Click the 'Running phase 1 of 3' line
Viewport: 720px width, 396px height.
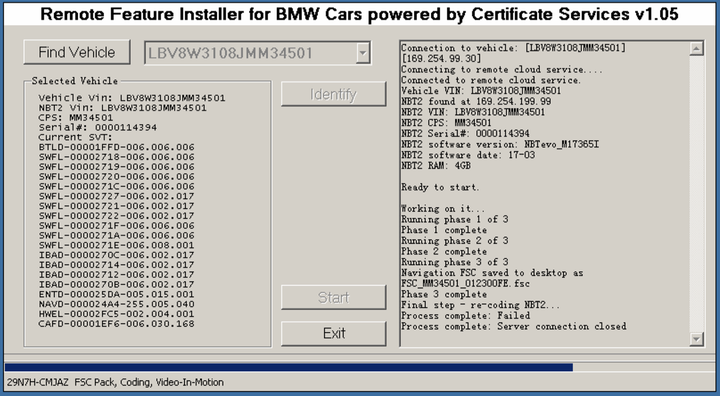click(x=455, y=219)
